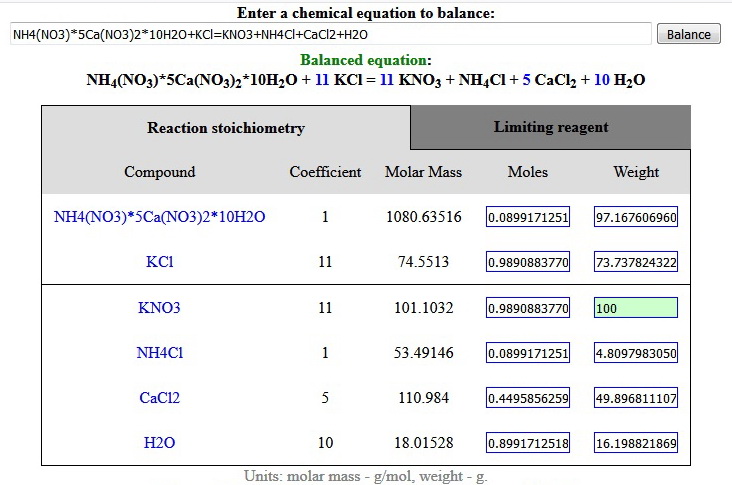Open the H2O compound link
This screenshot has height=485, width=732.
click(160, 443)
